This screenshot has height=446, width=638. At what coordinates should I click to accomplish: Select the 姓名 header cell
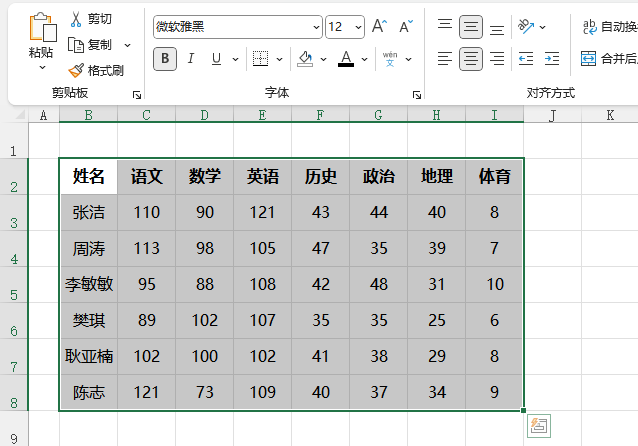pyautogui.click(x=89, y=177)
